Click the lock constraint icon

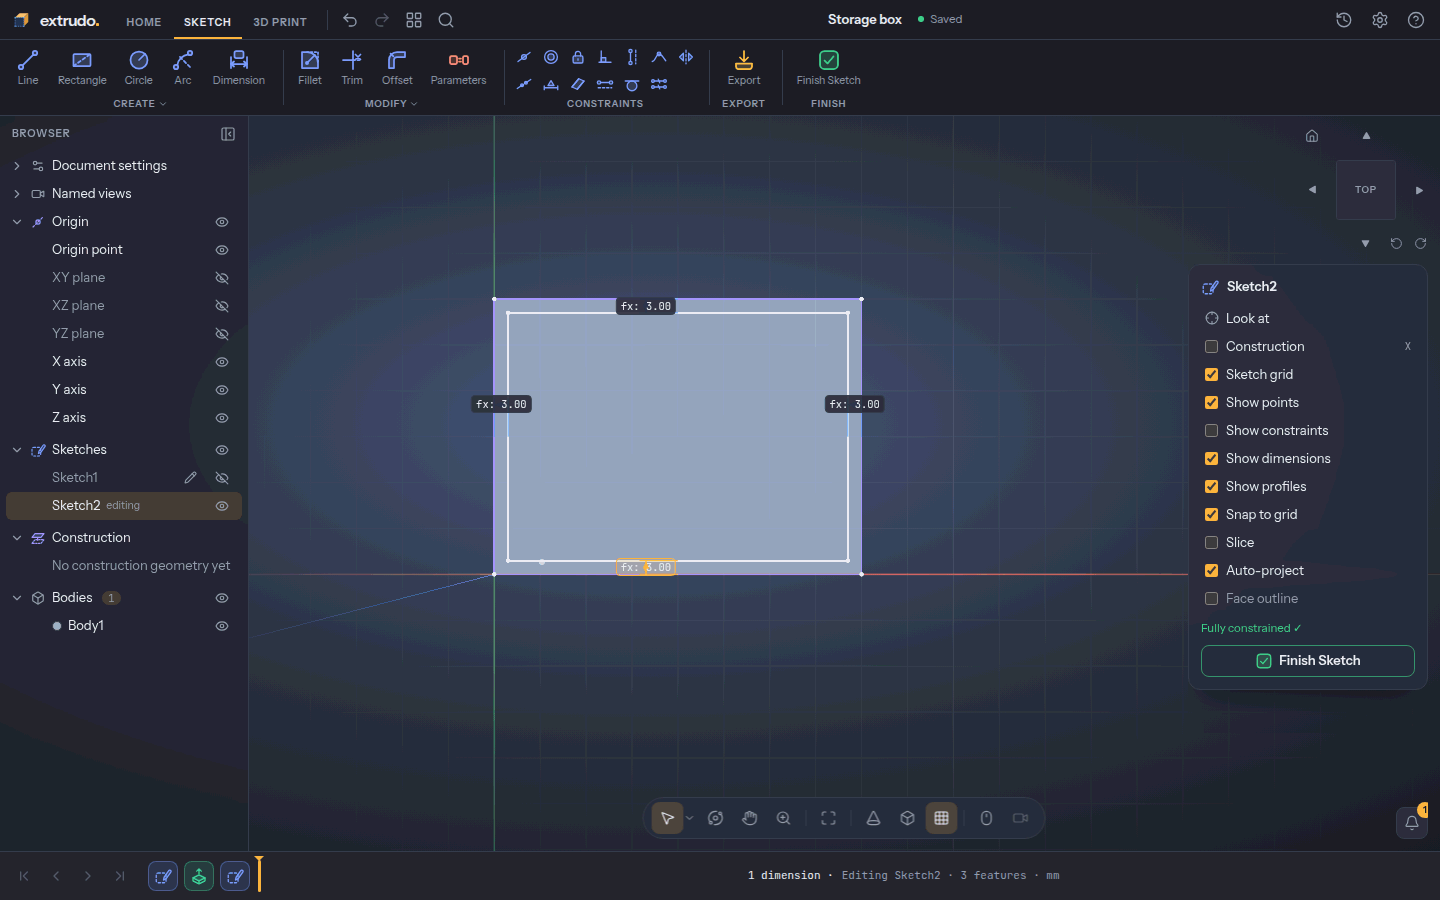coord(578,57)
